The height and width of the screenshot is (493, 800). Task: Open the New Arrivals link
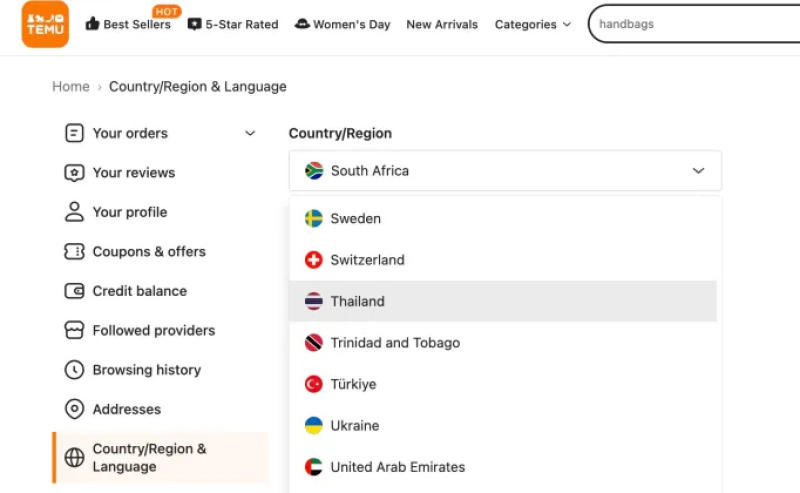point(442,24)
